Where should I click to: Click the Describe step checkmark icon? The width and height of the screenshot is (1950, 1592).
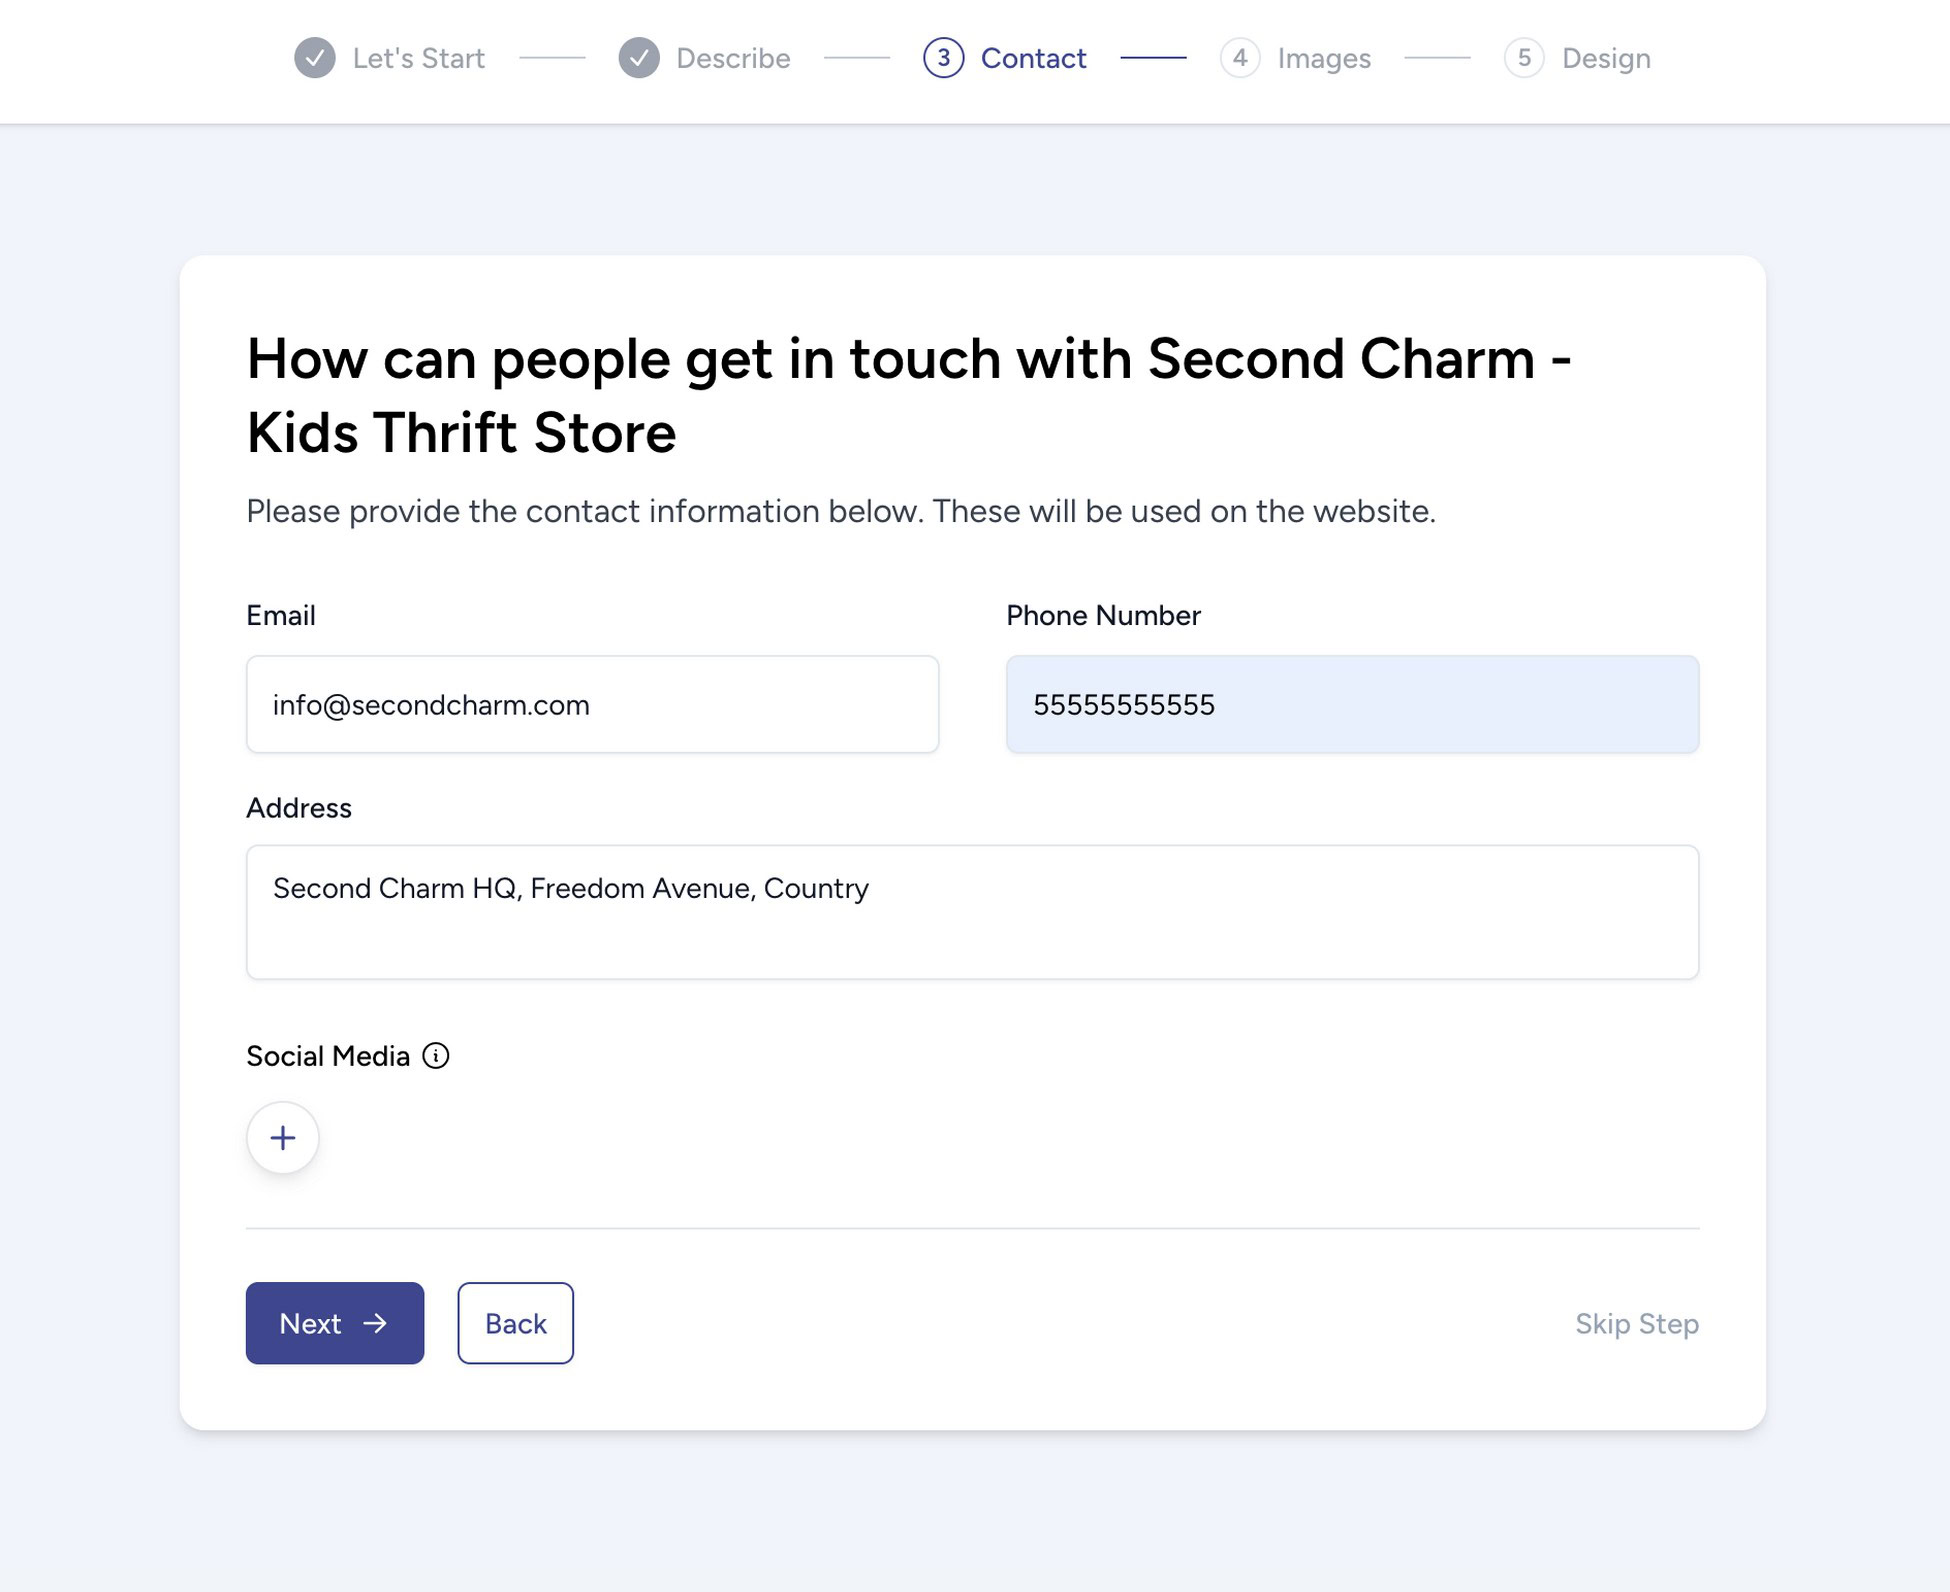click(639, 58)
